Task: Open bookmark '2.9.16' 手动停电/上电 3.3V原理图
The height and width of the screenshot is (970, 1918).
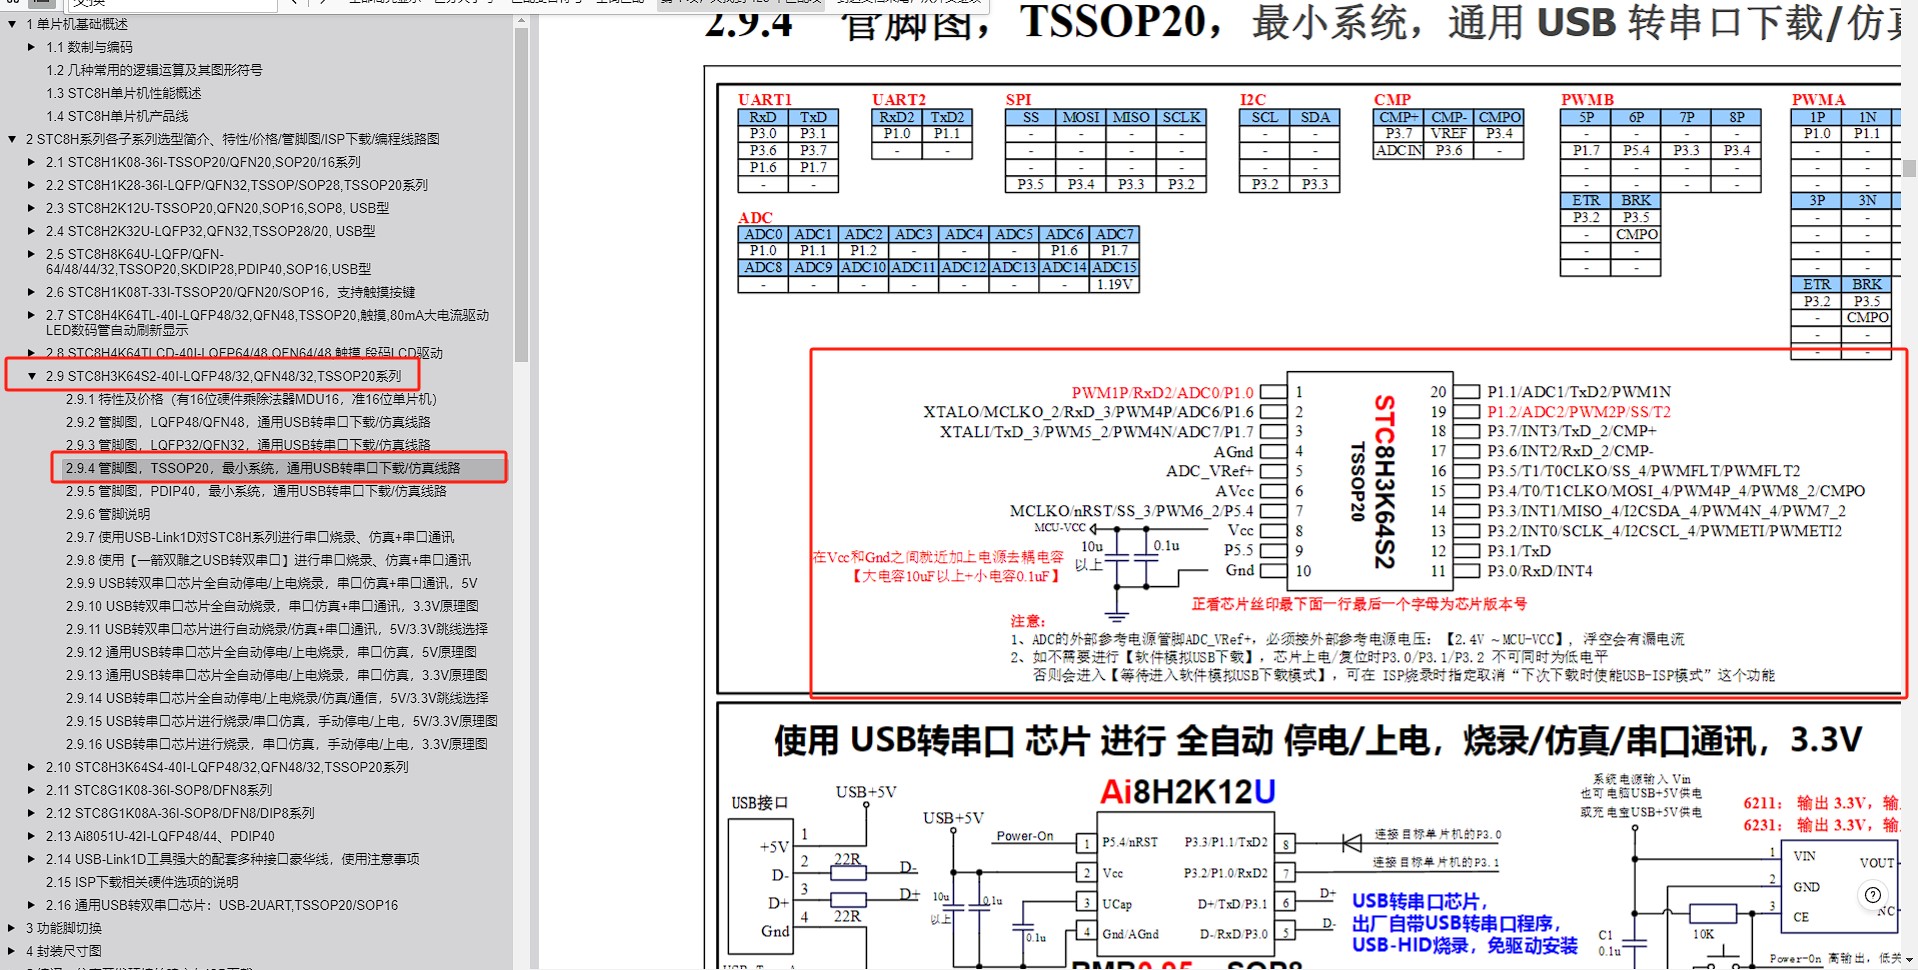Action: tap(277, 744)
